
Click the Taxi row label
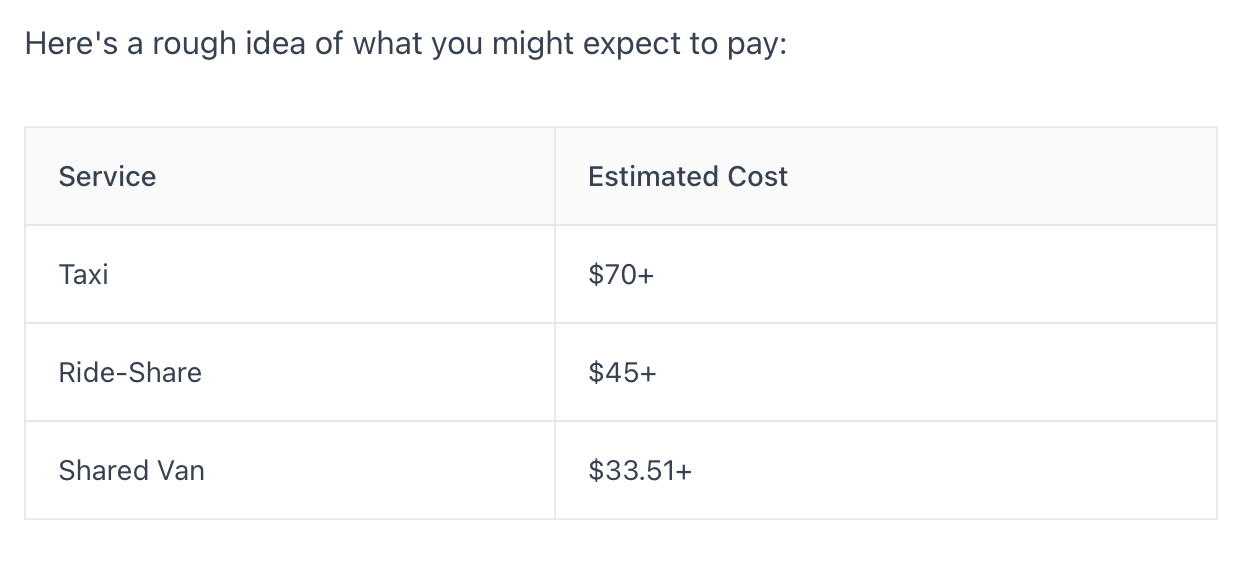(83, 274)
